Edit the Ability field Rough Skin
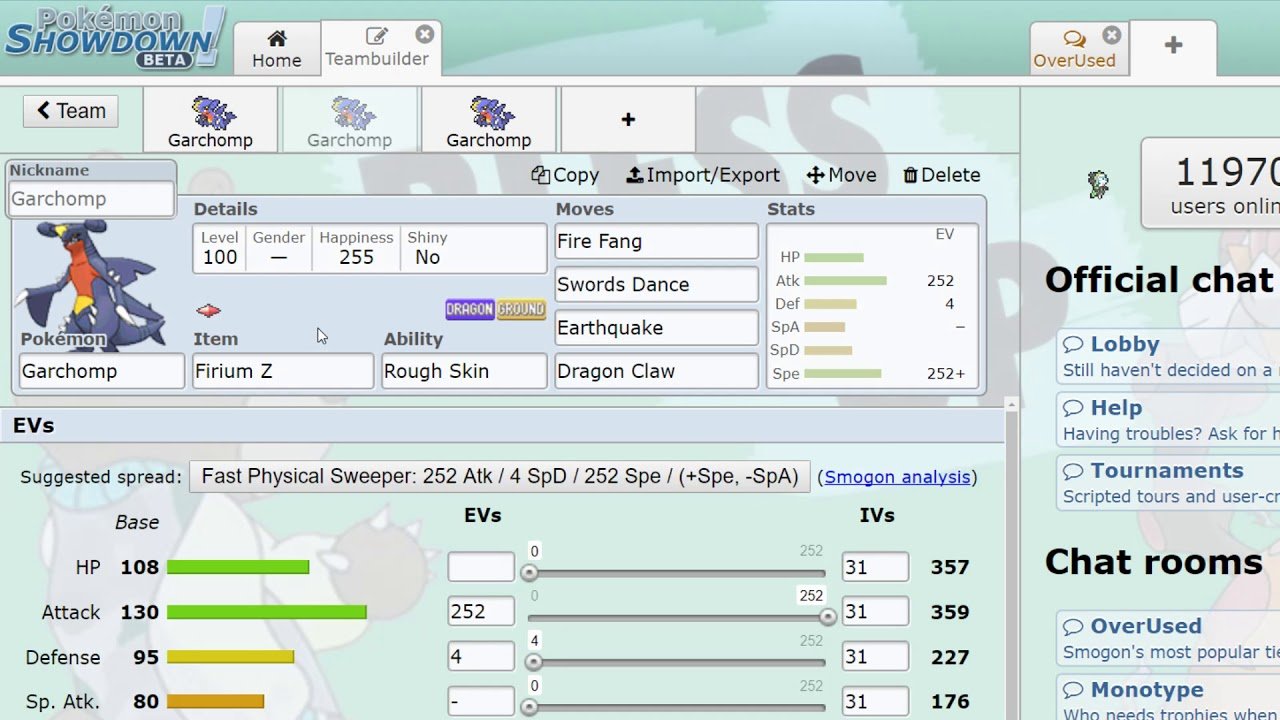Screen dimensions: 1280x720 click(x=464, y=371)
